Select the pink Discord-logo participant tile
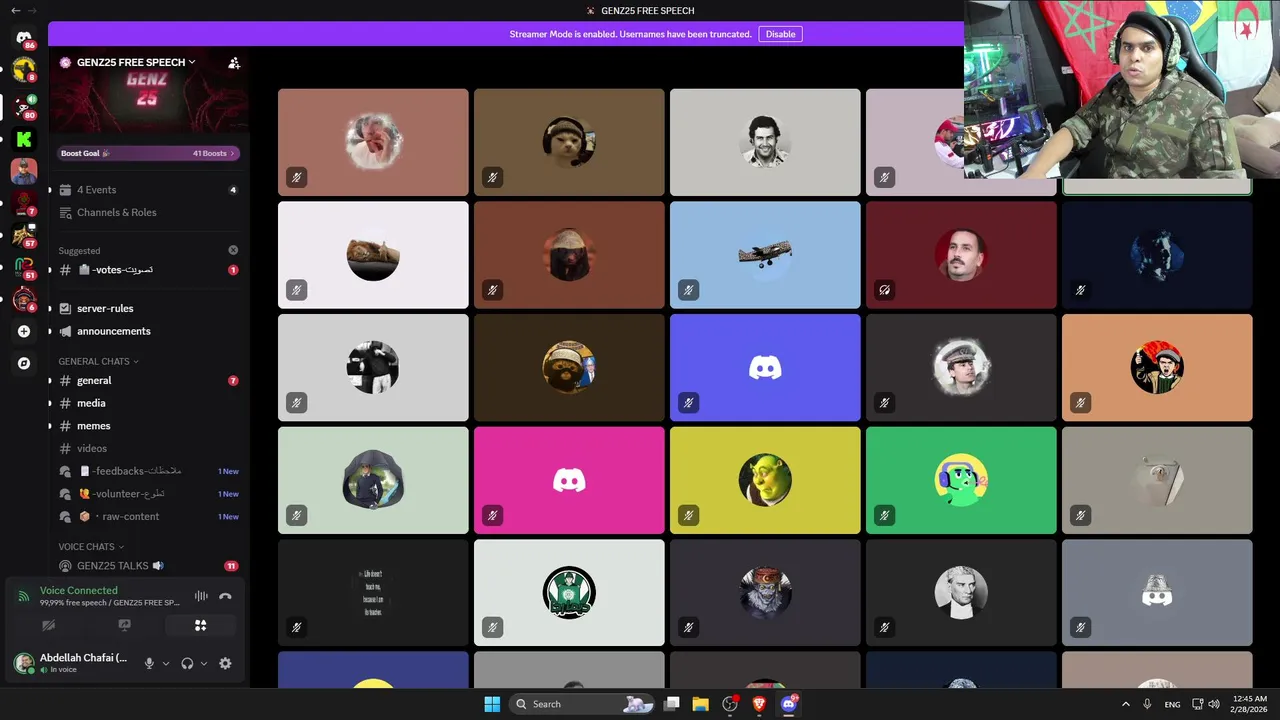The height and width of the screenshot is (720, 1280). point(569,481)
